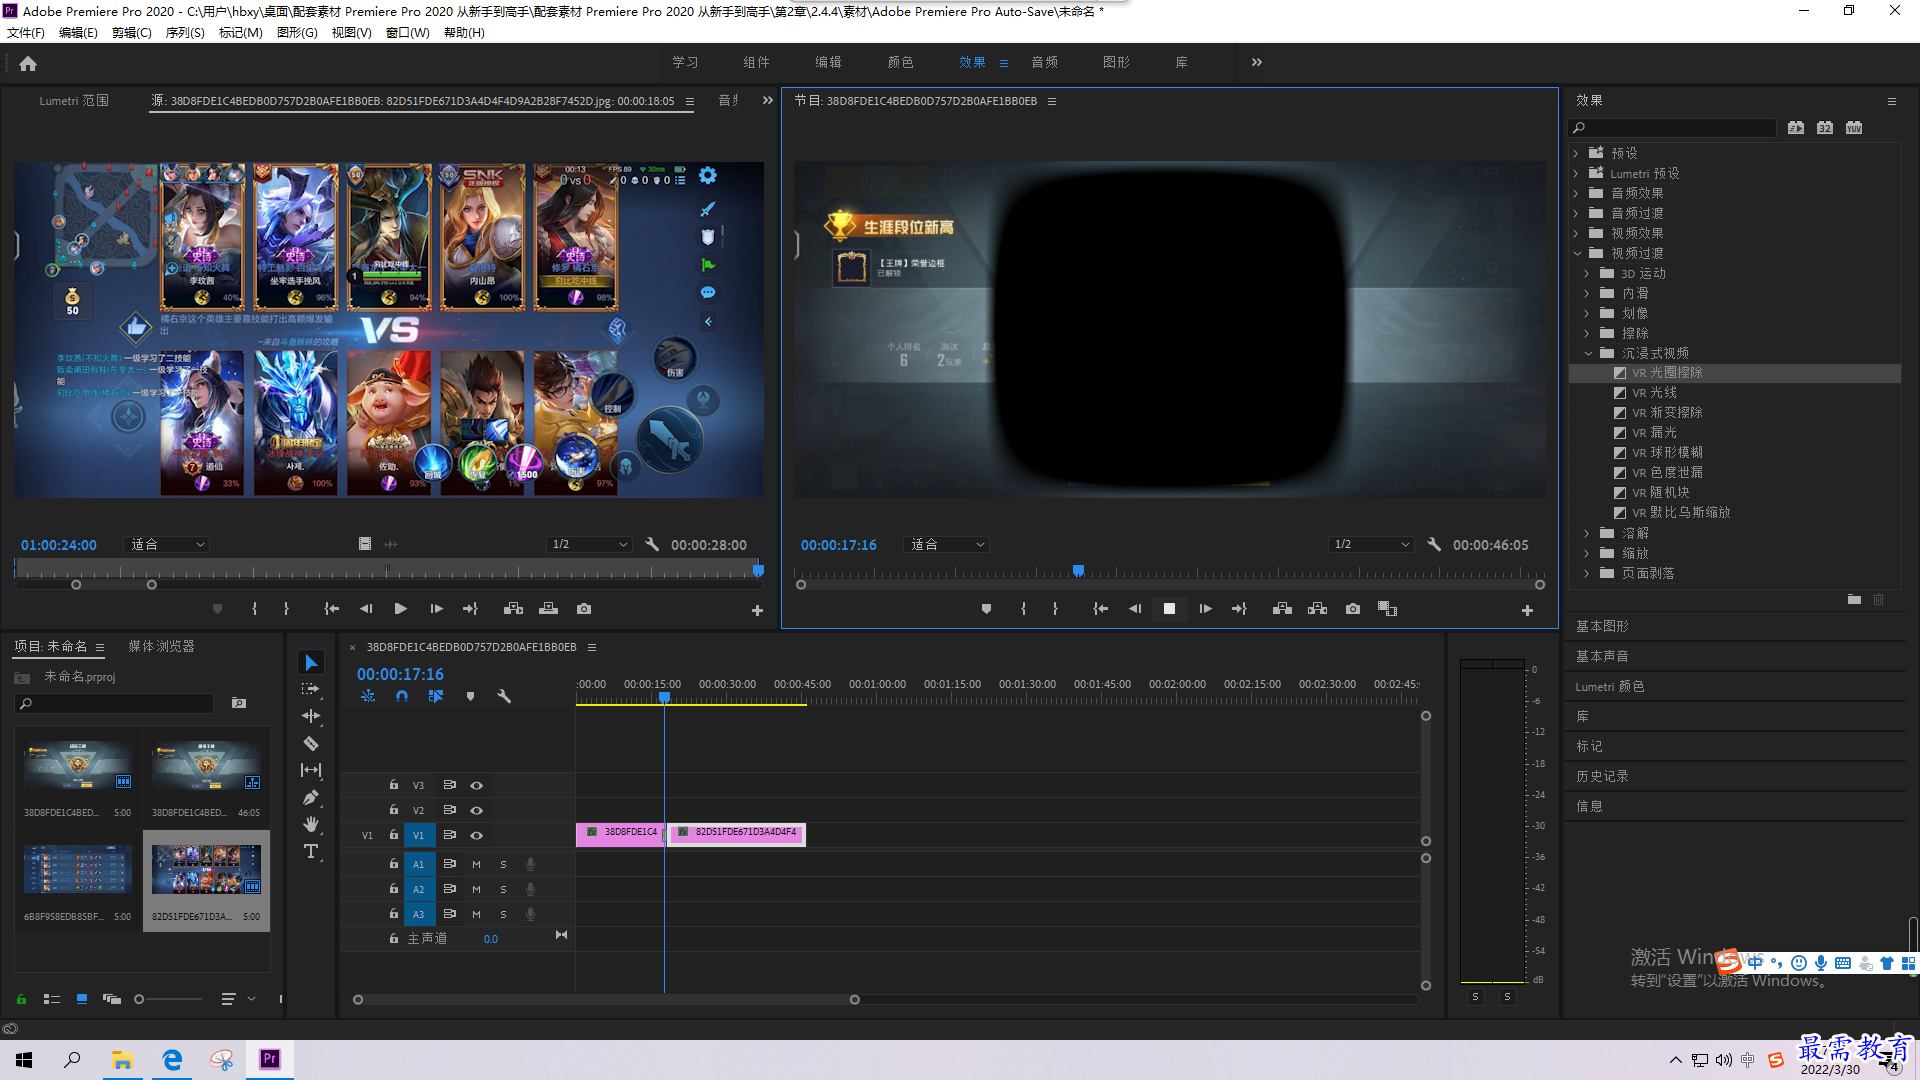Collapse the 视频过渡 folder
The height and width of the screenshot is (1080, 1920).
point(1576,253)
